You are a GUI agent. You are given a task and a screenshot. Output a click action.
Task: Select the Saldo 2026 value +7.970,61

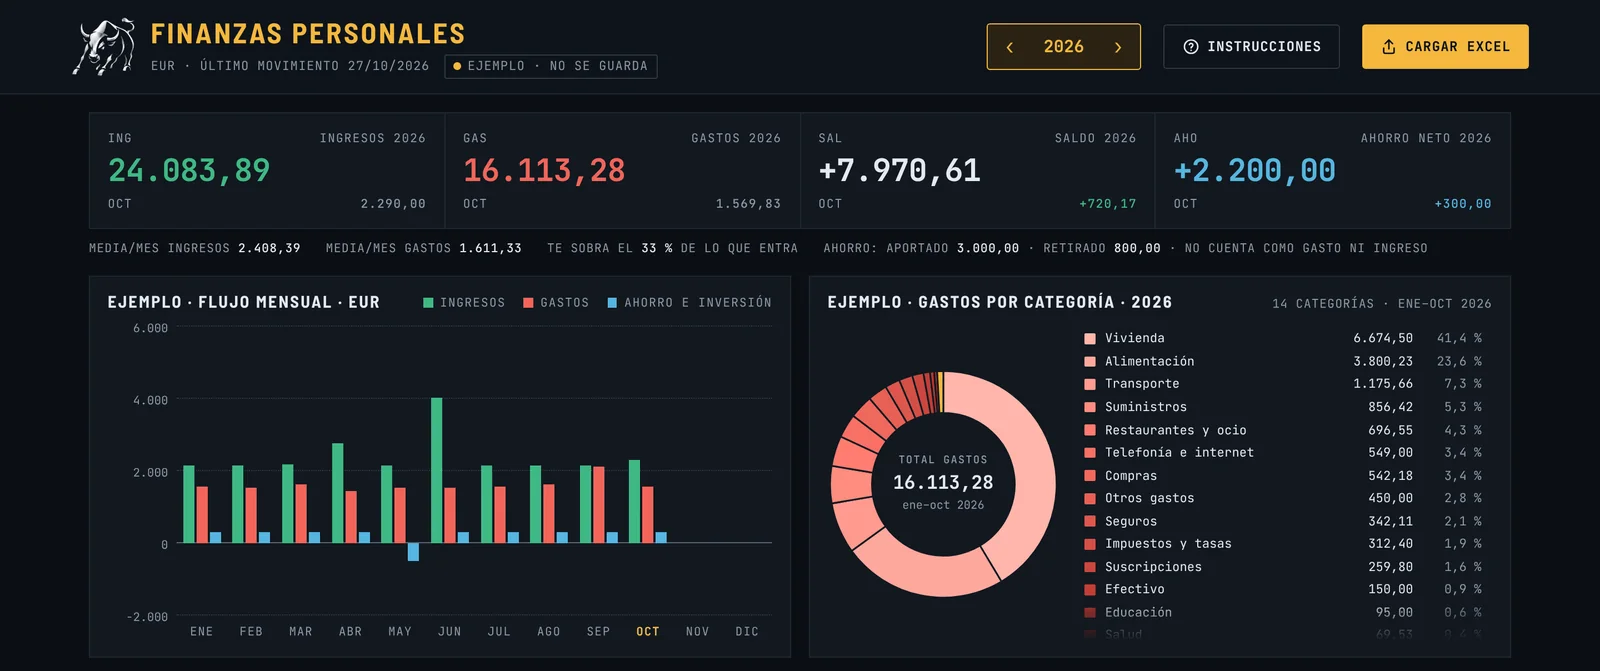pos(900,171)
